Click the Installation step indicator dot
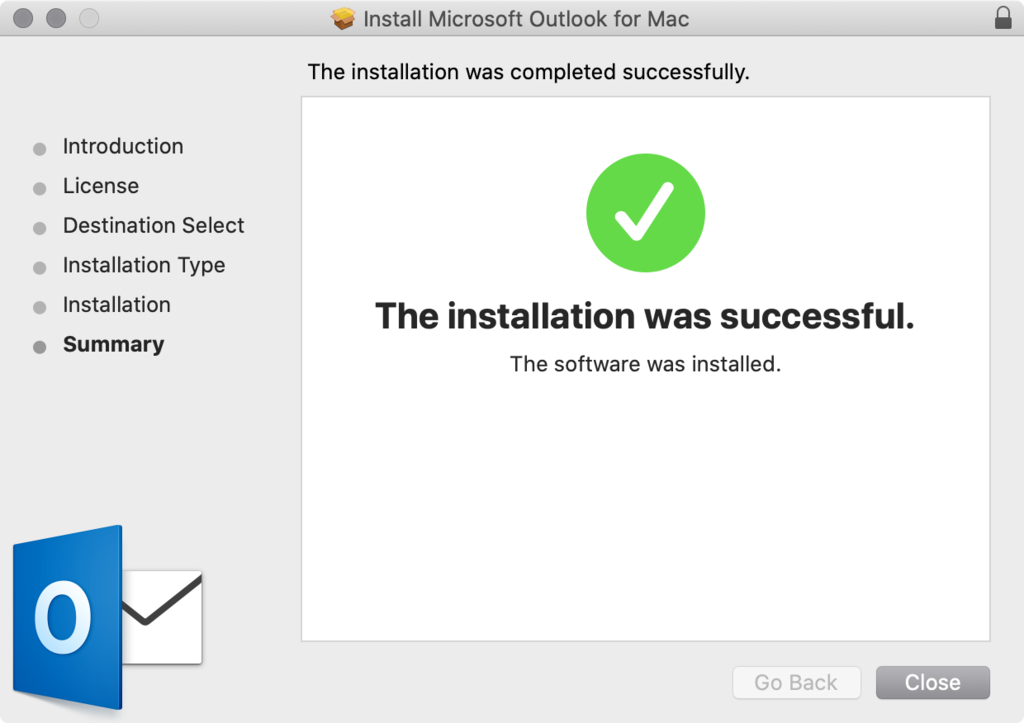Viewport: 1024px width, 723px height. click(38, 306)
